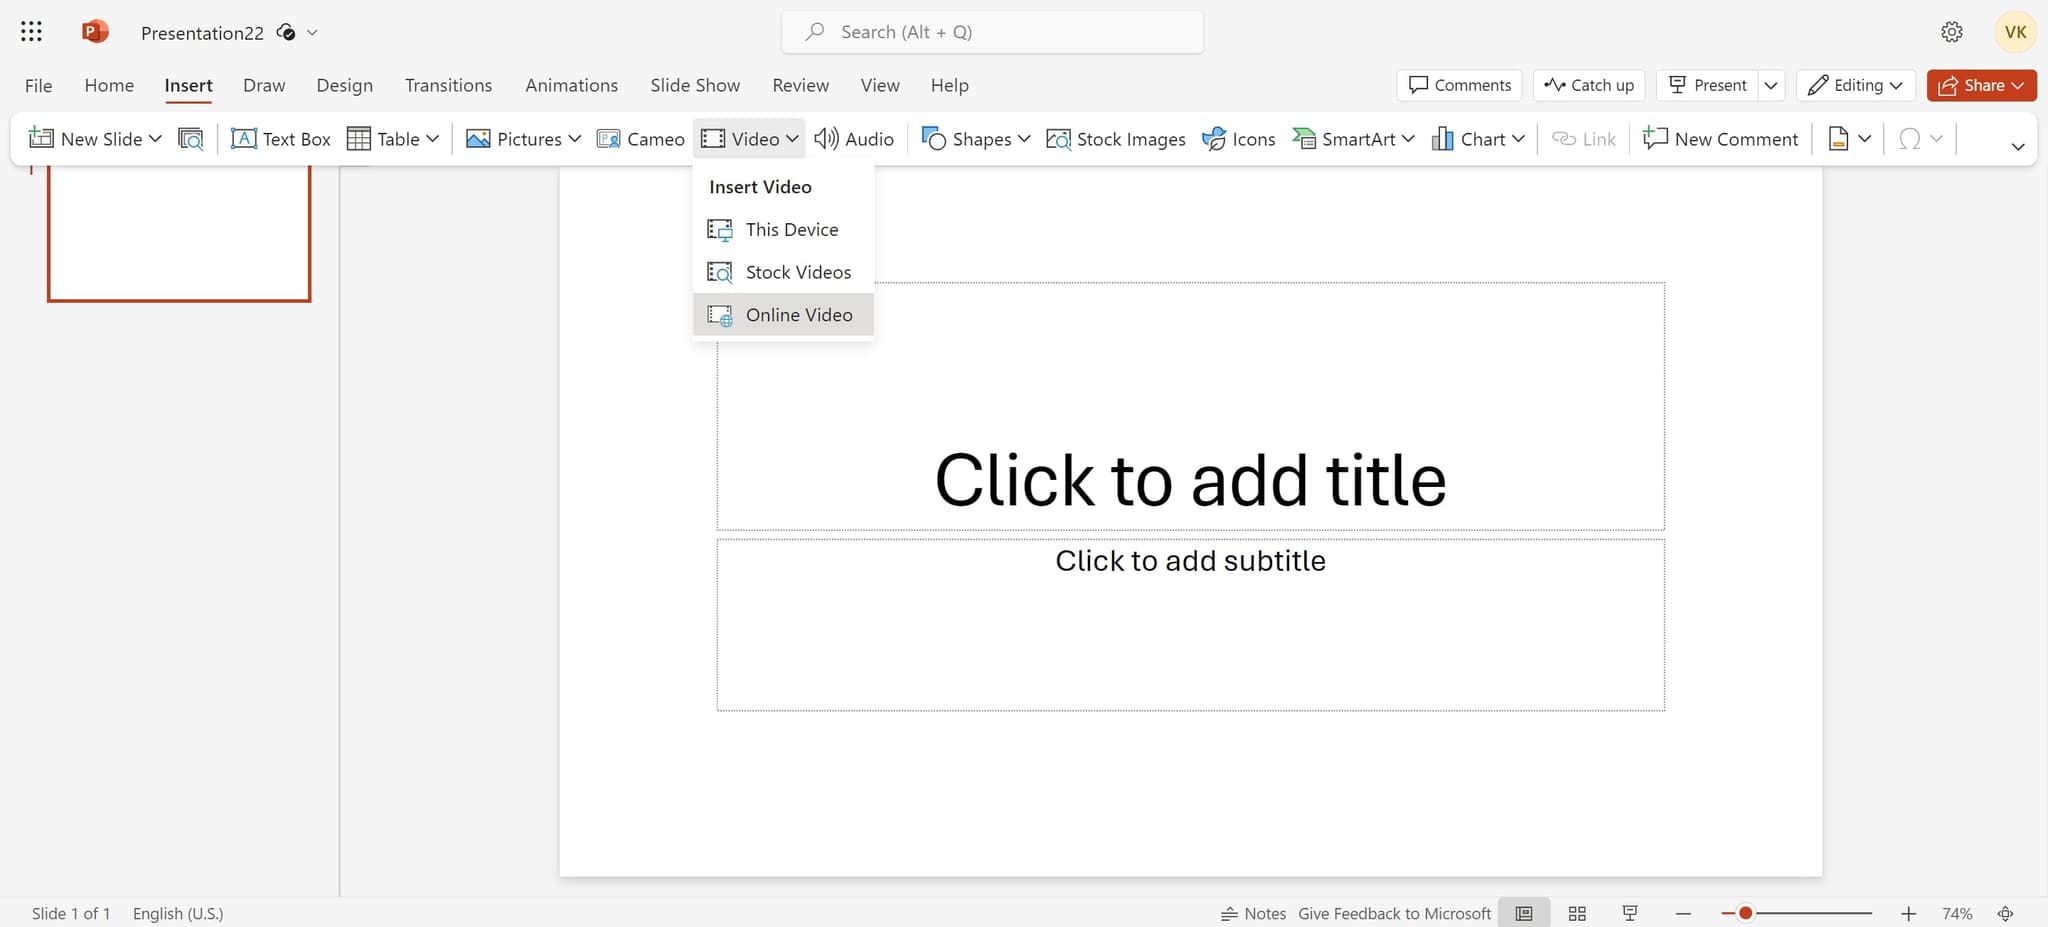Click Give Feedback to Microsoft
The image size is (2048, 927).
pos(1394,913)
